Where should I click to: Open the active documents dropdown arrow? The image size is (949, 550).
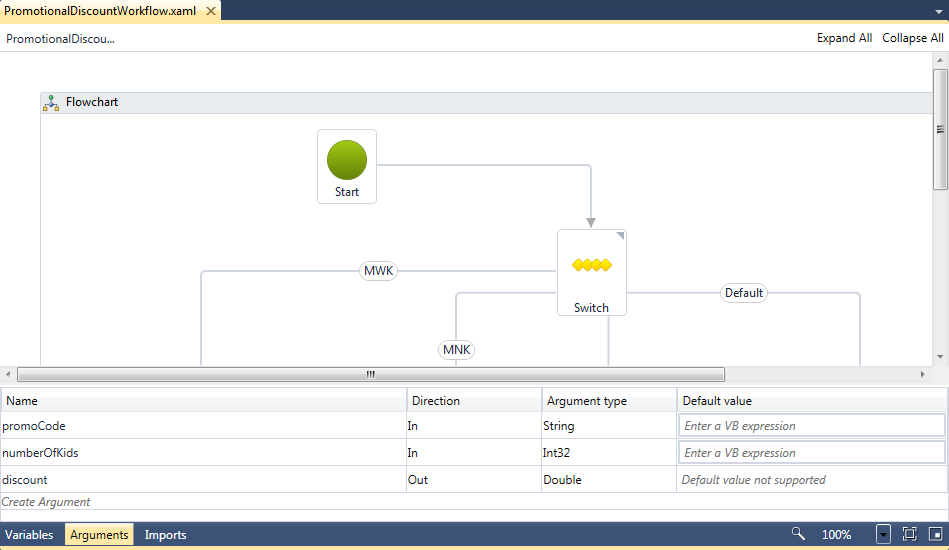(x=939, y=11)
